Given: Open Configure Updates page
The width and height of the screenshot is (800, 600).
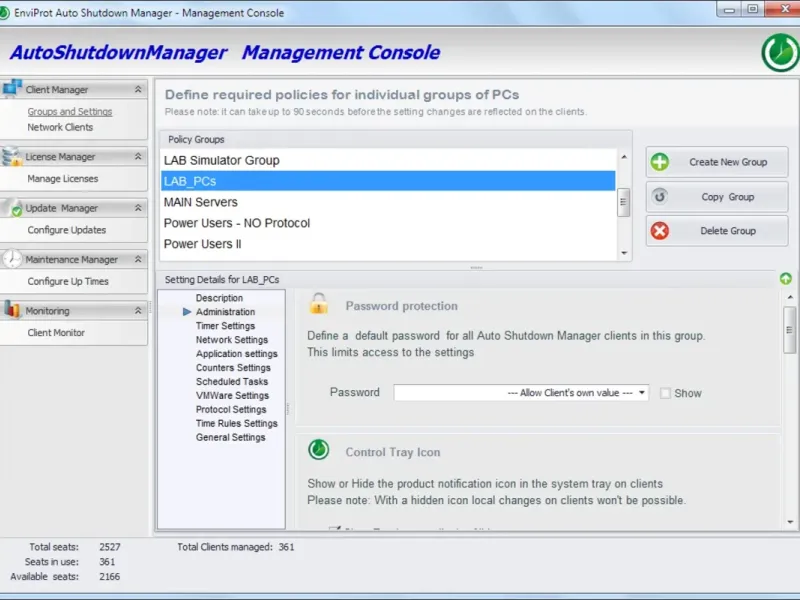Looking at the screenshot, I should (x=67, y=230).
